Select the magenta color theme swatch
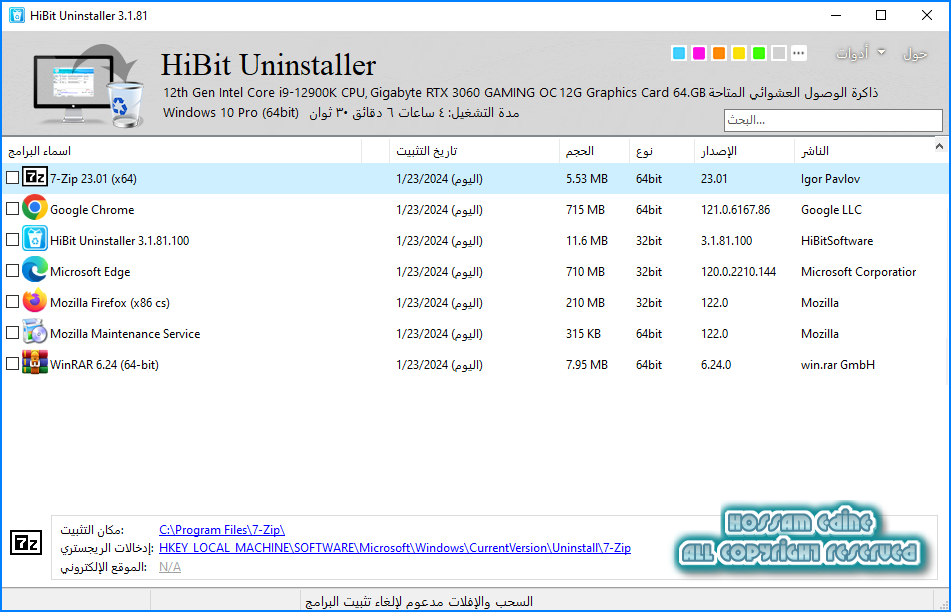 coord(699,53)
